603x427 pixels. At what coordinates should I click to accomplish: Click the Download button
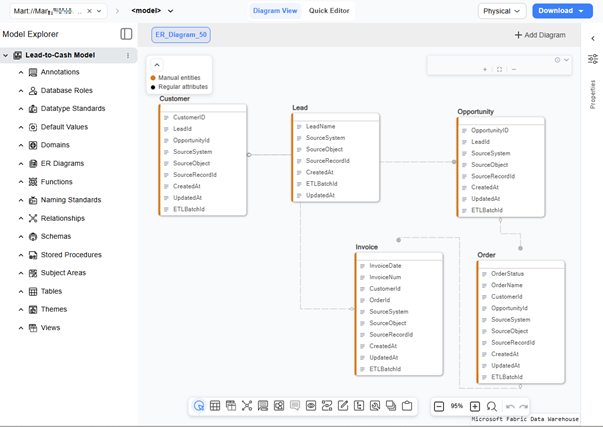click(x=562, y=11)
